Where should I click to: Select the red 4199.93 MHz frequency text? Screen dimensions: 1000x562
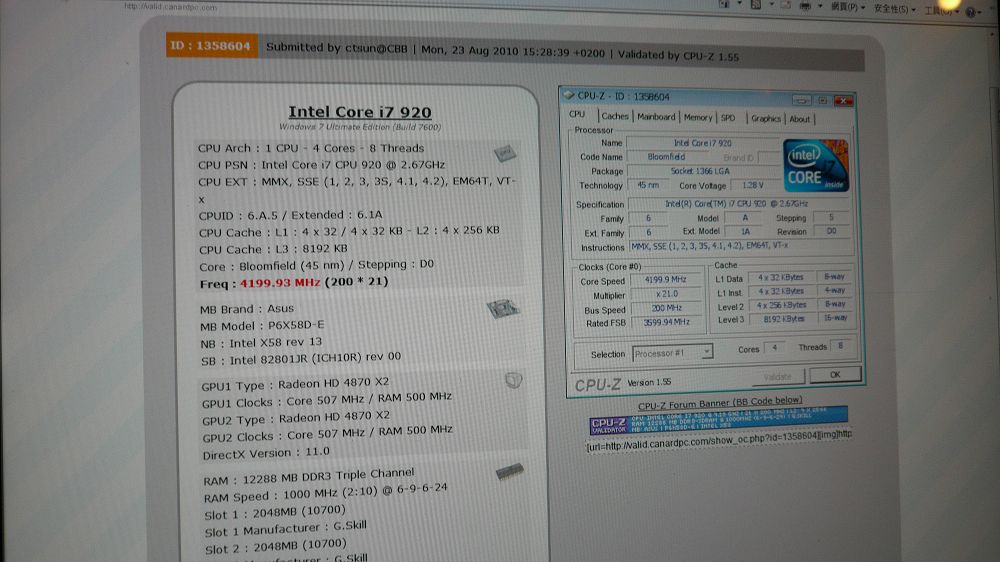(x=280, y=283)
